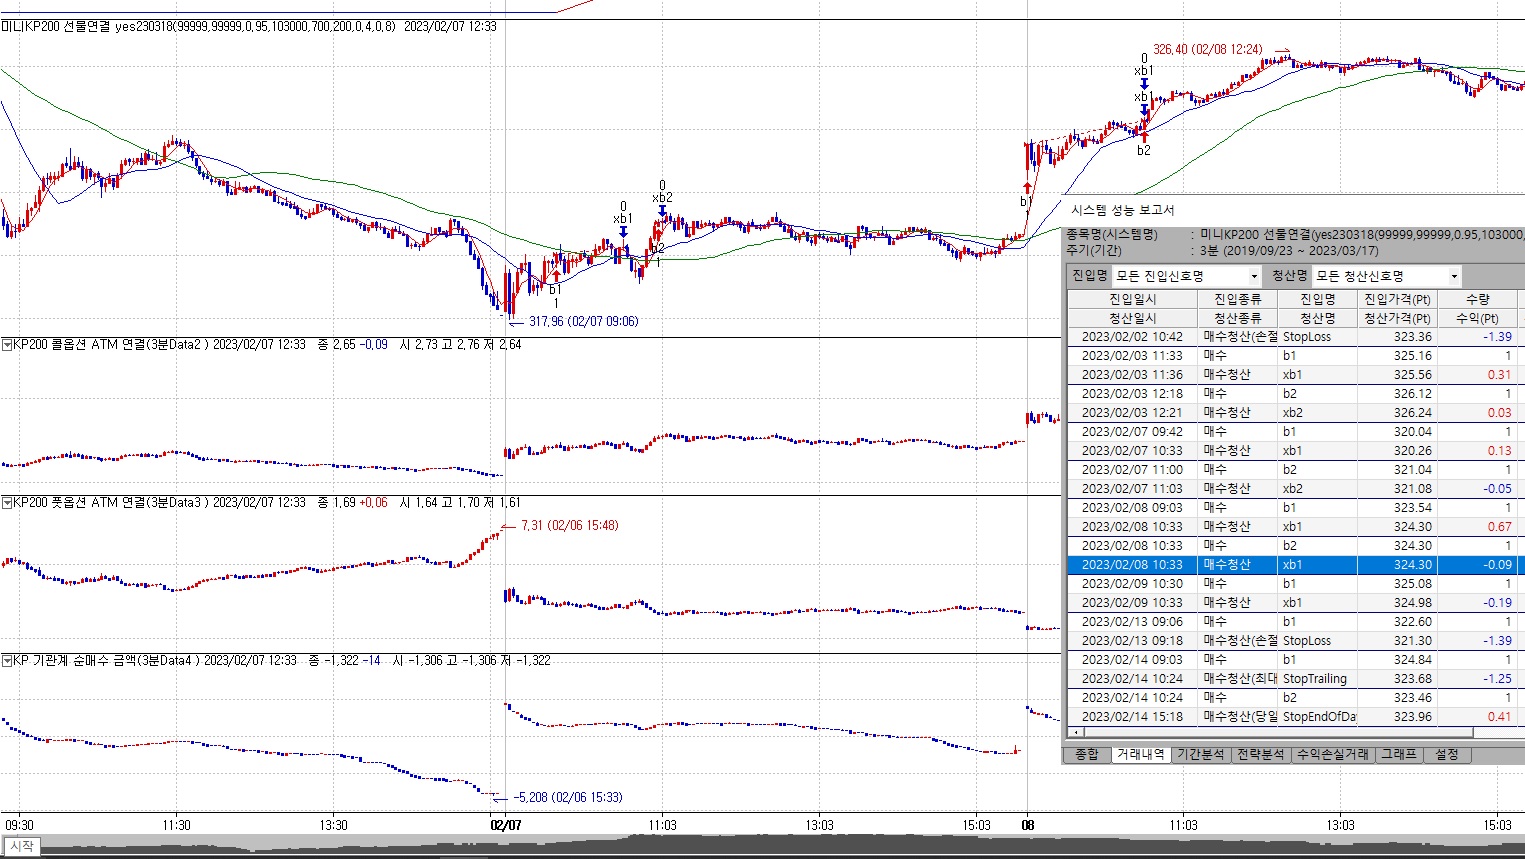Show the 그래프 tab in report
Viewport: 1525px width, 859px height.
[x=1398, y=754]
